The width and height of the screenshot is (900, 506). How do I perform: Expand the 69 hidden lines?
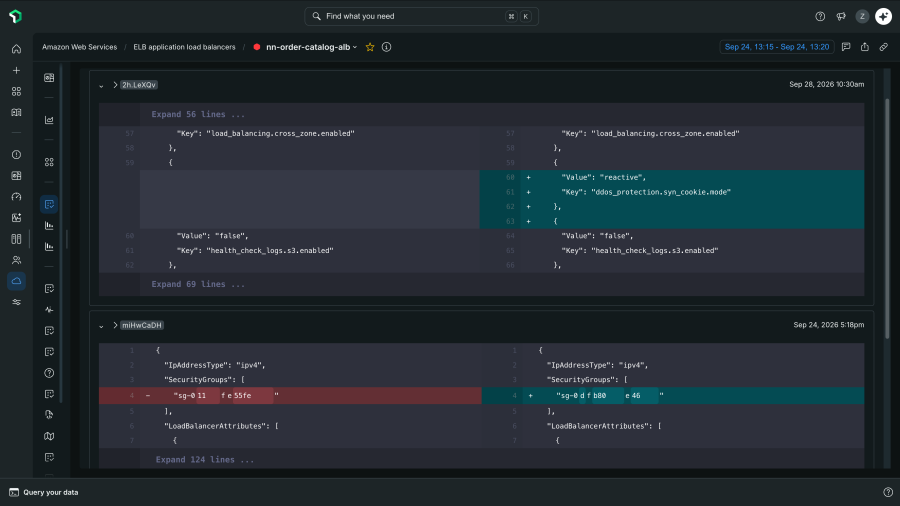coord(198,284)
